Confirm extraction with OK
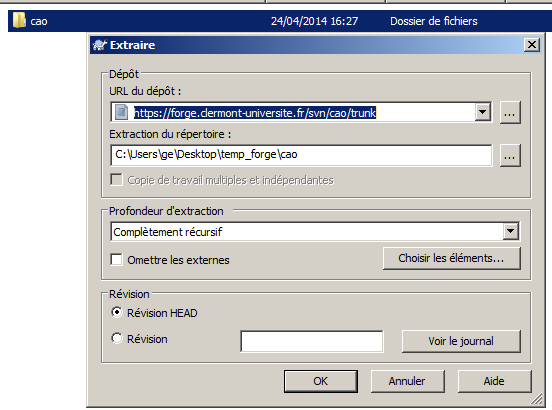Image resolution: width=552 pixels, height=410 pixels. click(x=321, y=381)
